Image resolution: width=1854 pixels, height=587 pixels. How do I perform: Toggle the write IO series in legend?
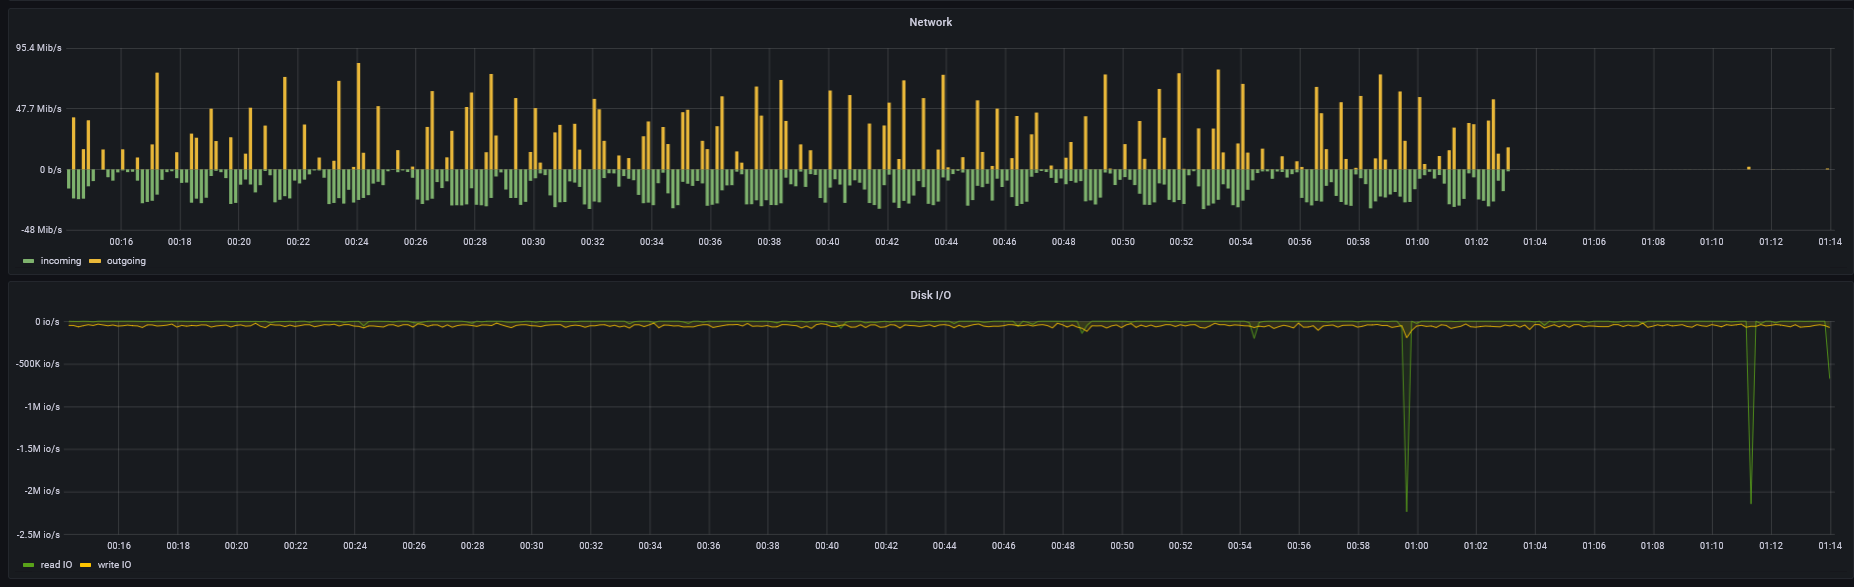point(114,565)
